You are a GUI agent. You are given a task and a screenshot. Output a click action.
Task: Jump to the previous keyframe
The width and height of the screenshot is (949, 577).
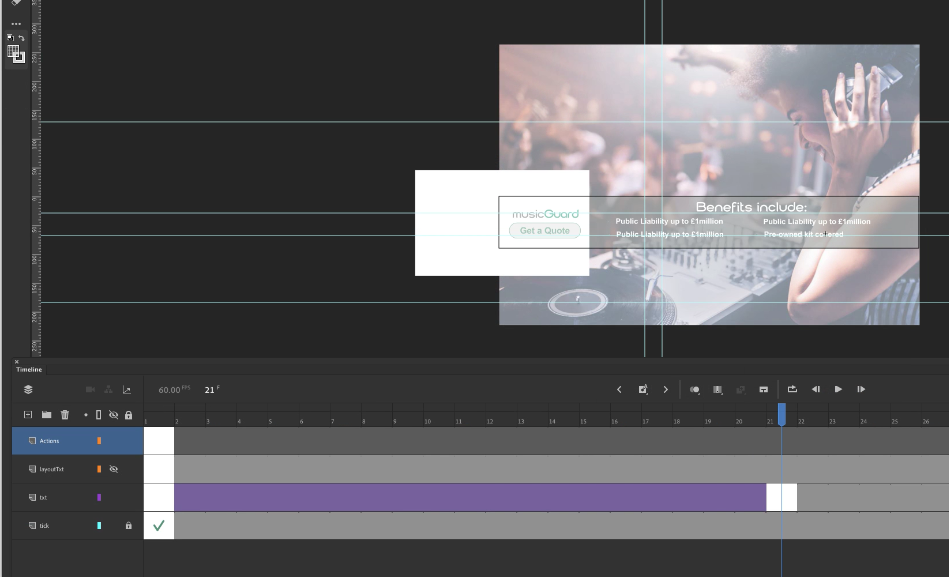[618, 389]
